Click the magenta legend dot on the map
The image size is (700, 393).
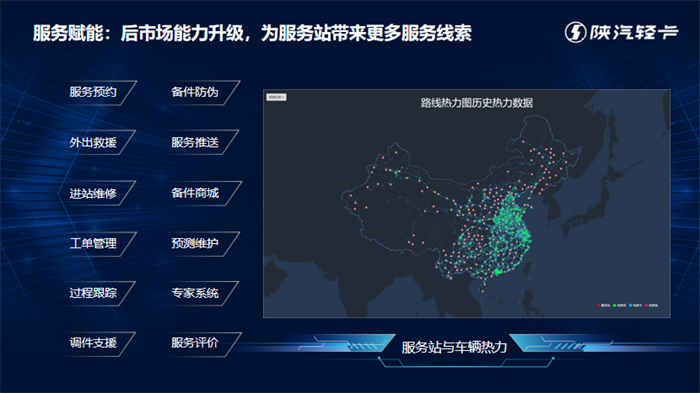(x=646, y=305)
